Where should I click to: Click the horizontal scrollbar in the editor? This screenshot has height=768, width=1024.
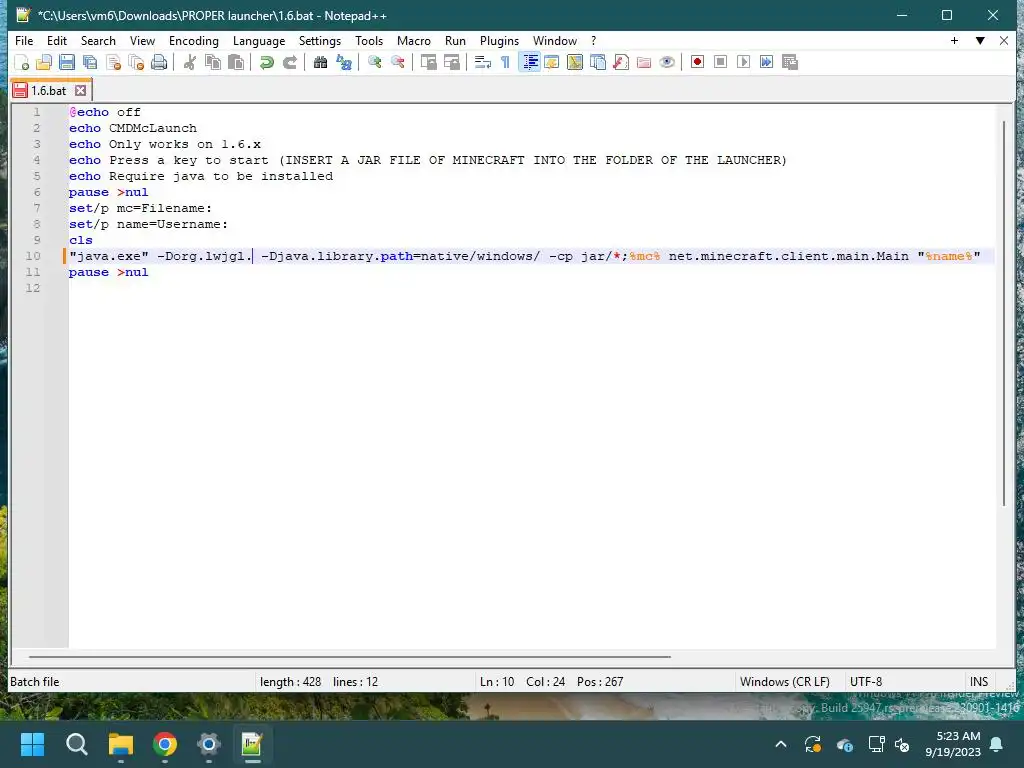pos(349,656)
